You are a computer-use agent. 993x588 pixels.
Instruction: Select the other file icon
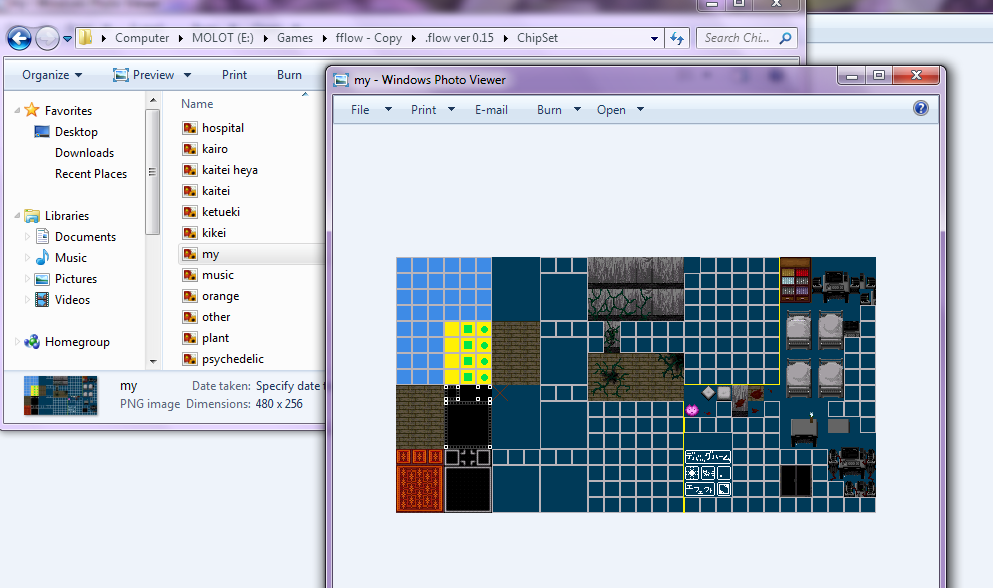tap(189, 317)
